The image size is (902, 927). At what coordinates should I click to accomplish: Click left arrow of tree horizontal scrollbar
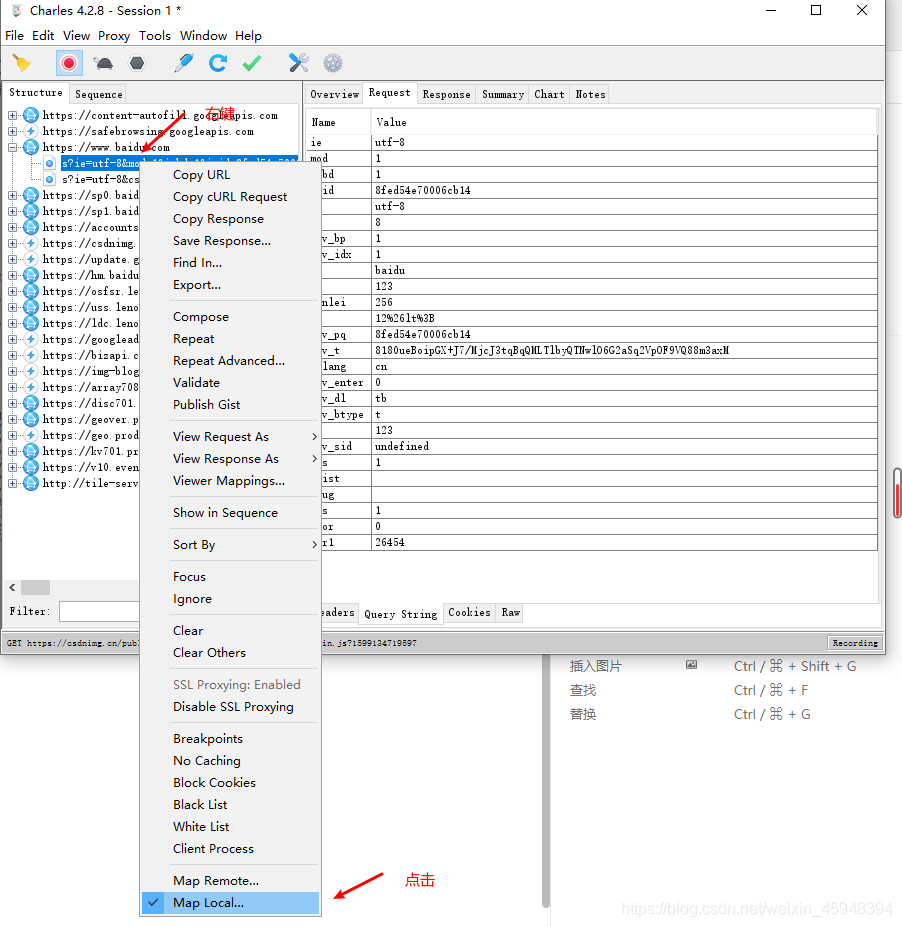click(12, 587)
